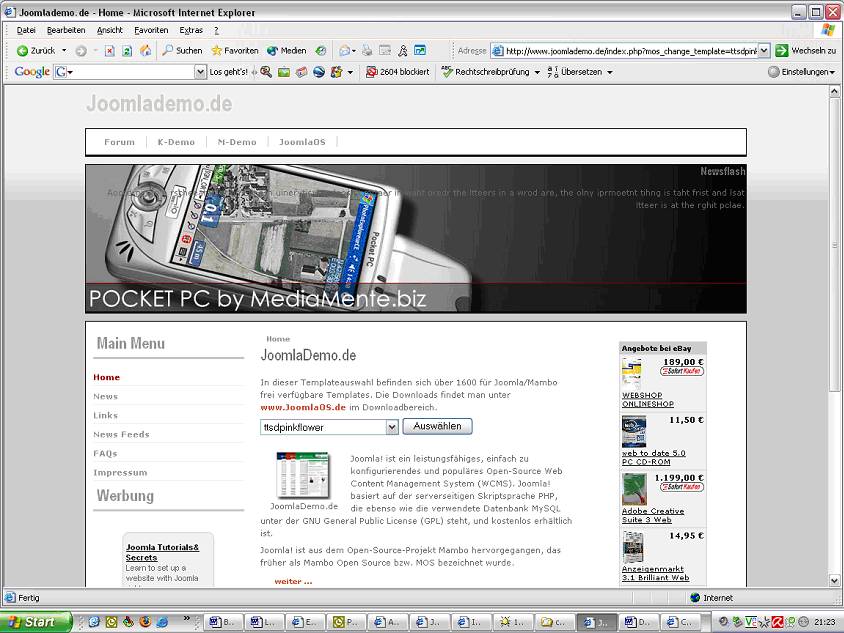Open the Favoriten star pane

click(235, 51)
